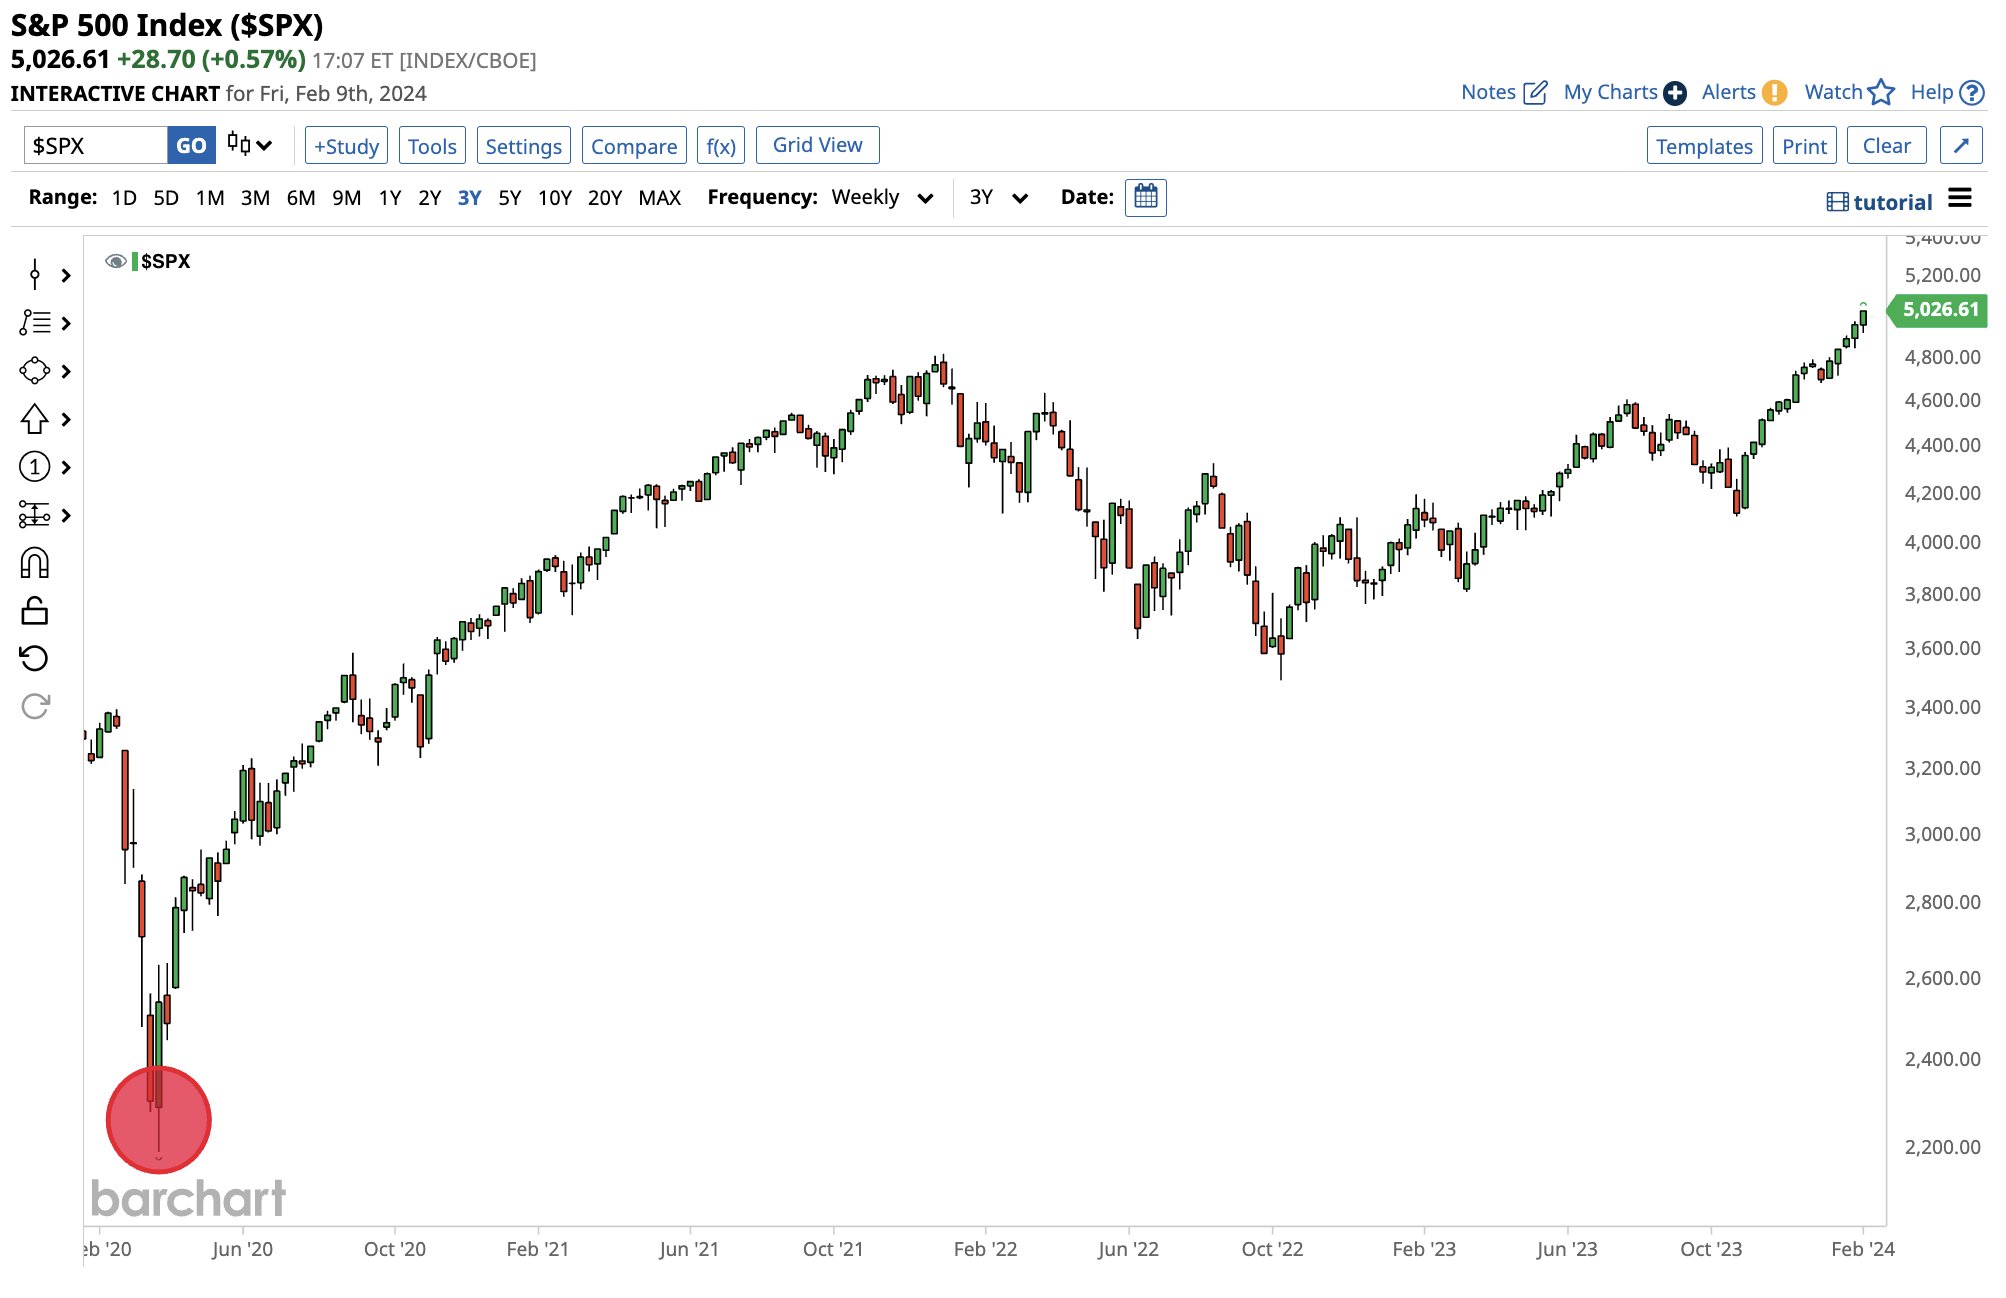Click the GO button
Viewport: 2006px width, 1298px height.
point(191,145)
